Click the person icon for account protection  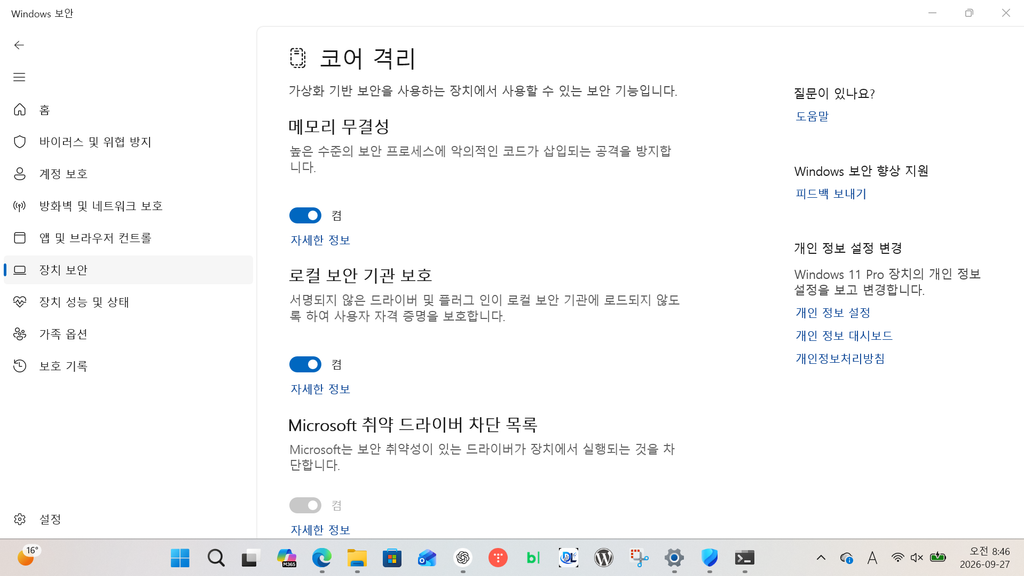tap(20, 174)
